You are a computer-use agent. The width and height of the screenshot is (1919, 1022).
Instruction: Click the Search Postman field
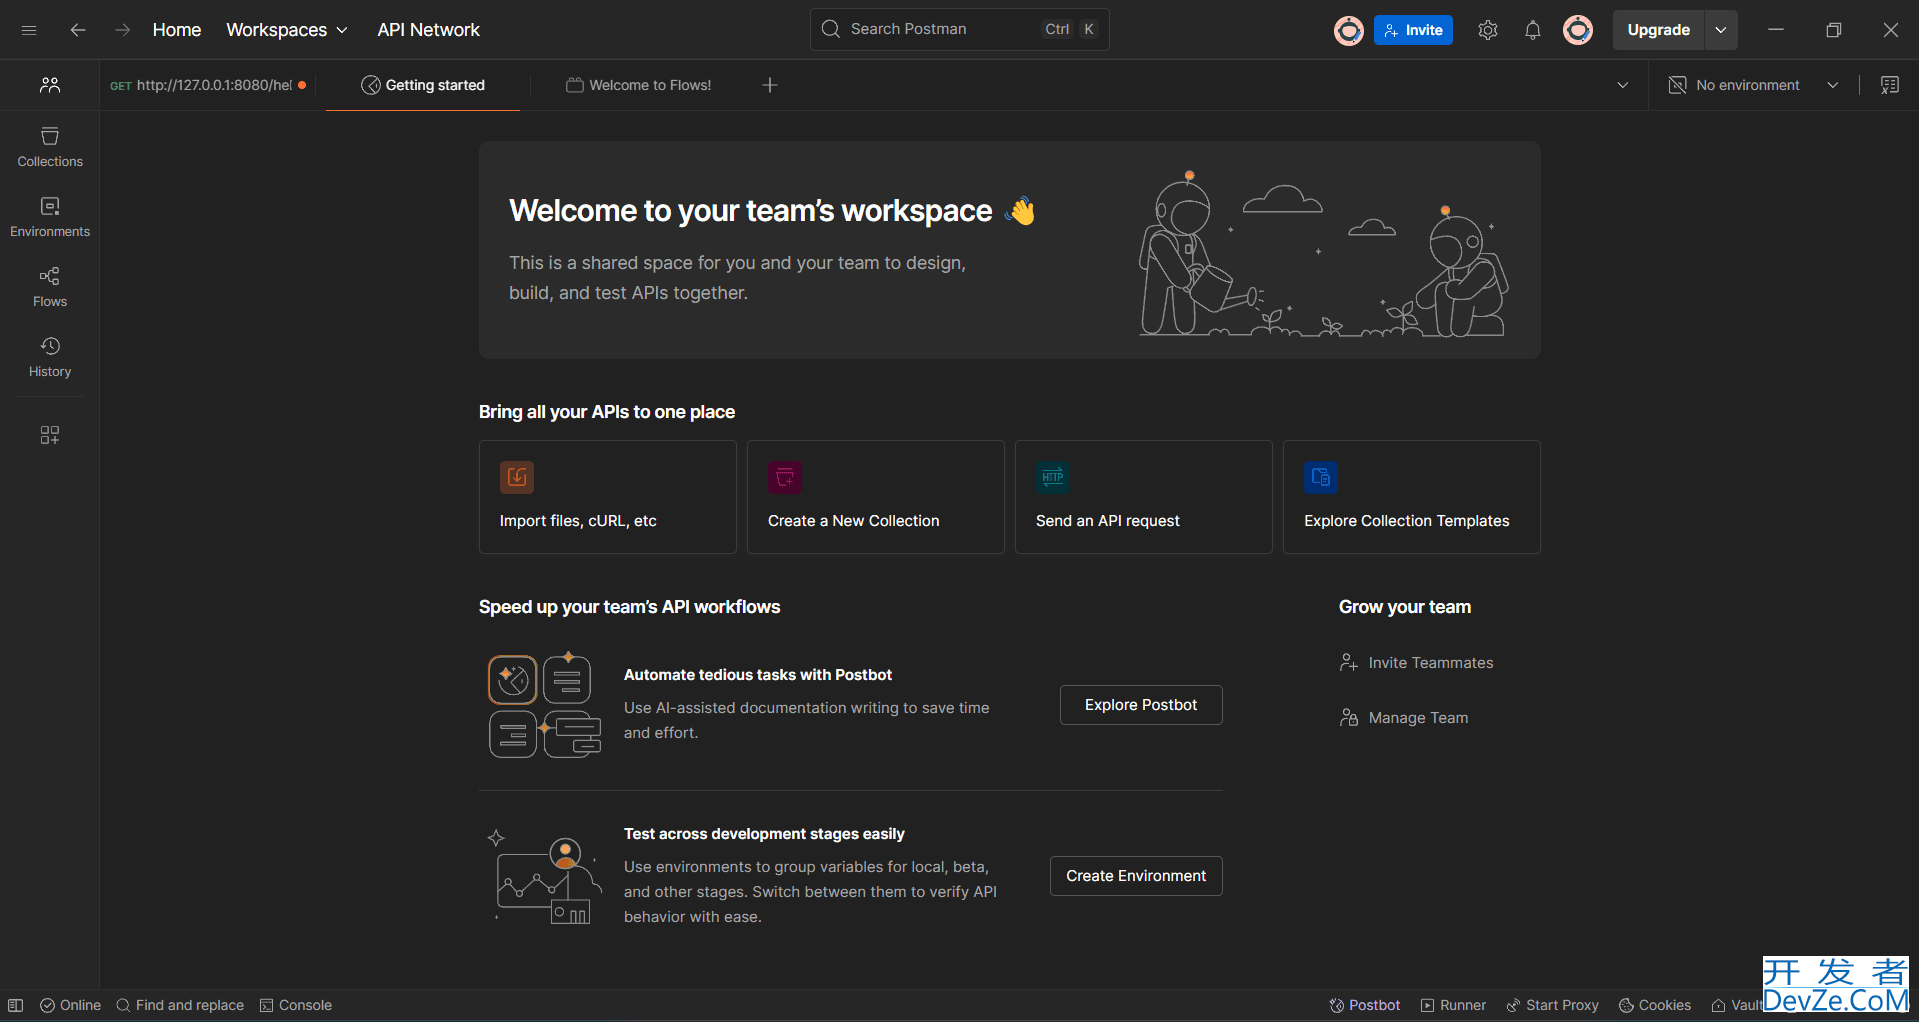tap(960, 30)
